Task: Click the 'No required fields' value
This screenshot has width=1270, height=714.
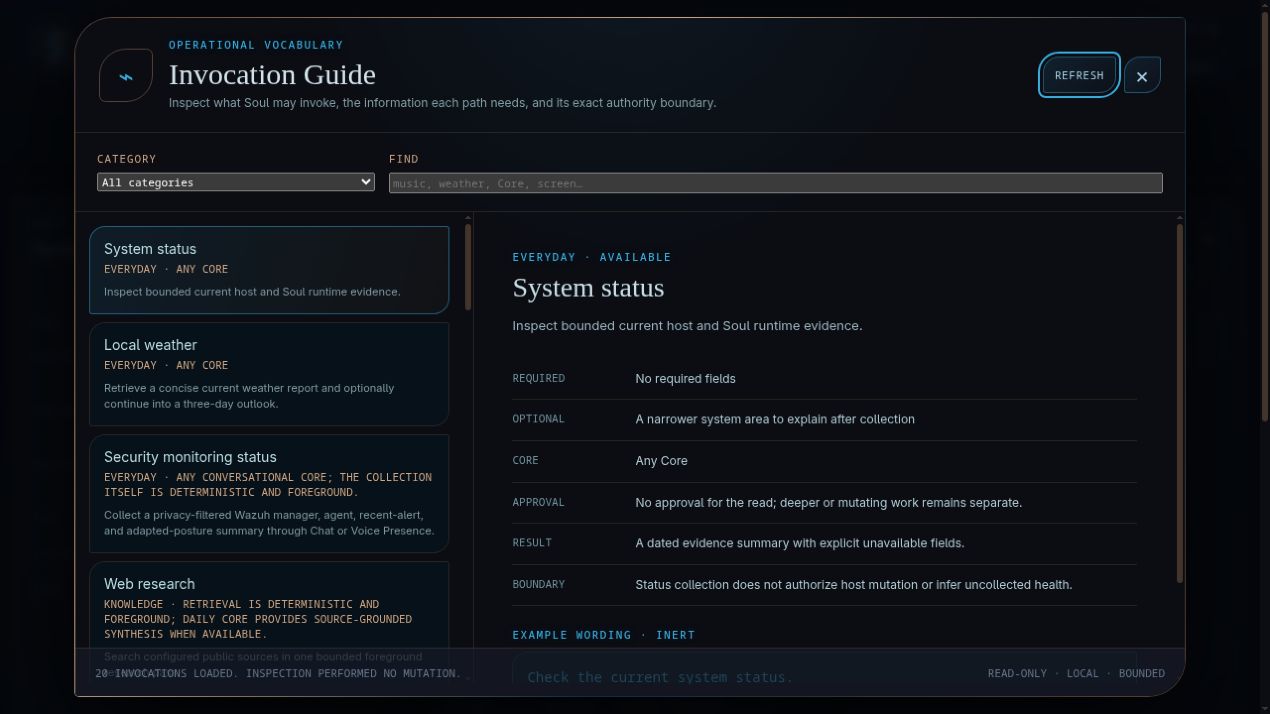Action: coord(685,379)
